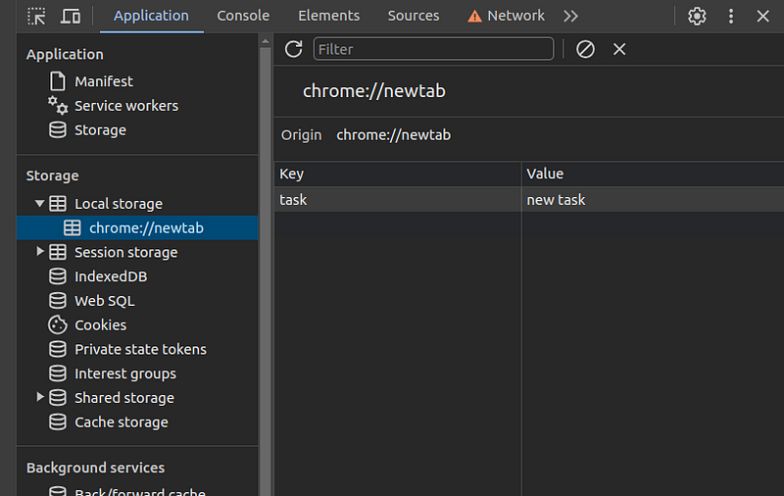This screenshot has width=784, height=496.
Task: Clear all local storage entries icon
Action: [x=585, y=49]
